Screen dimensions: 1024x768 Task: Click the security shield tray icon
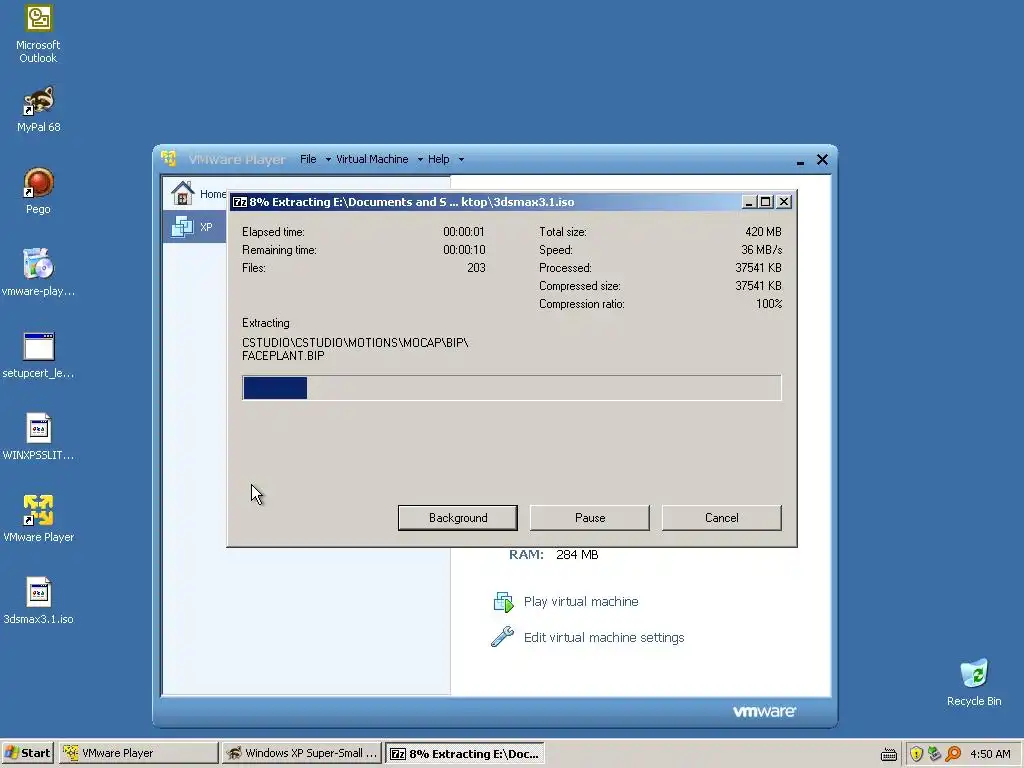coord(916,754)
